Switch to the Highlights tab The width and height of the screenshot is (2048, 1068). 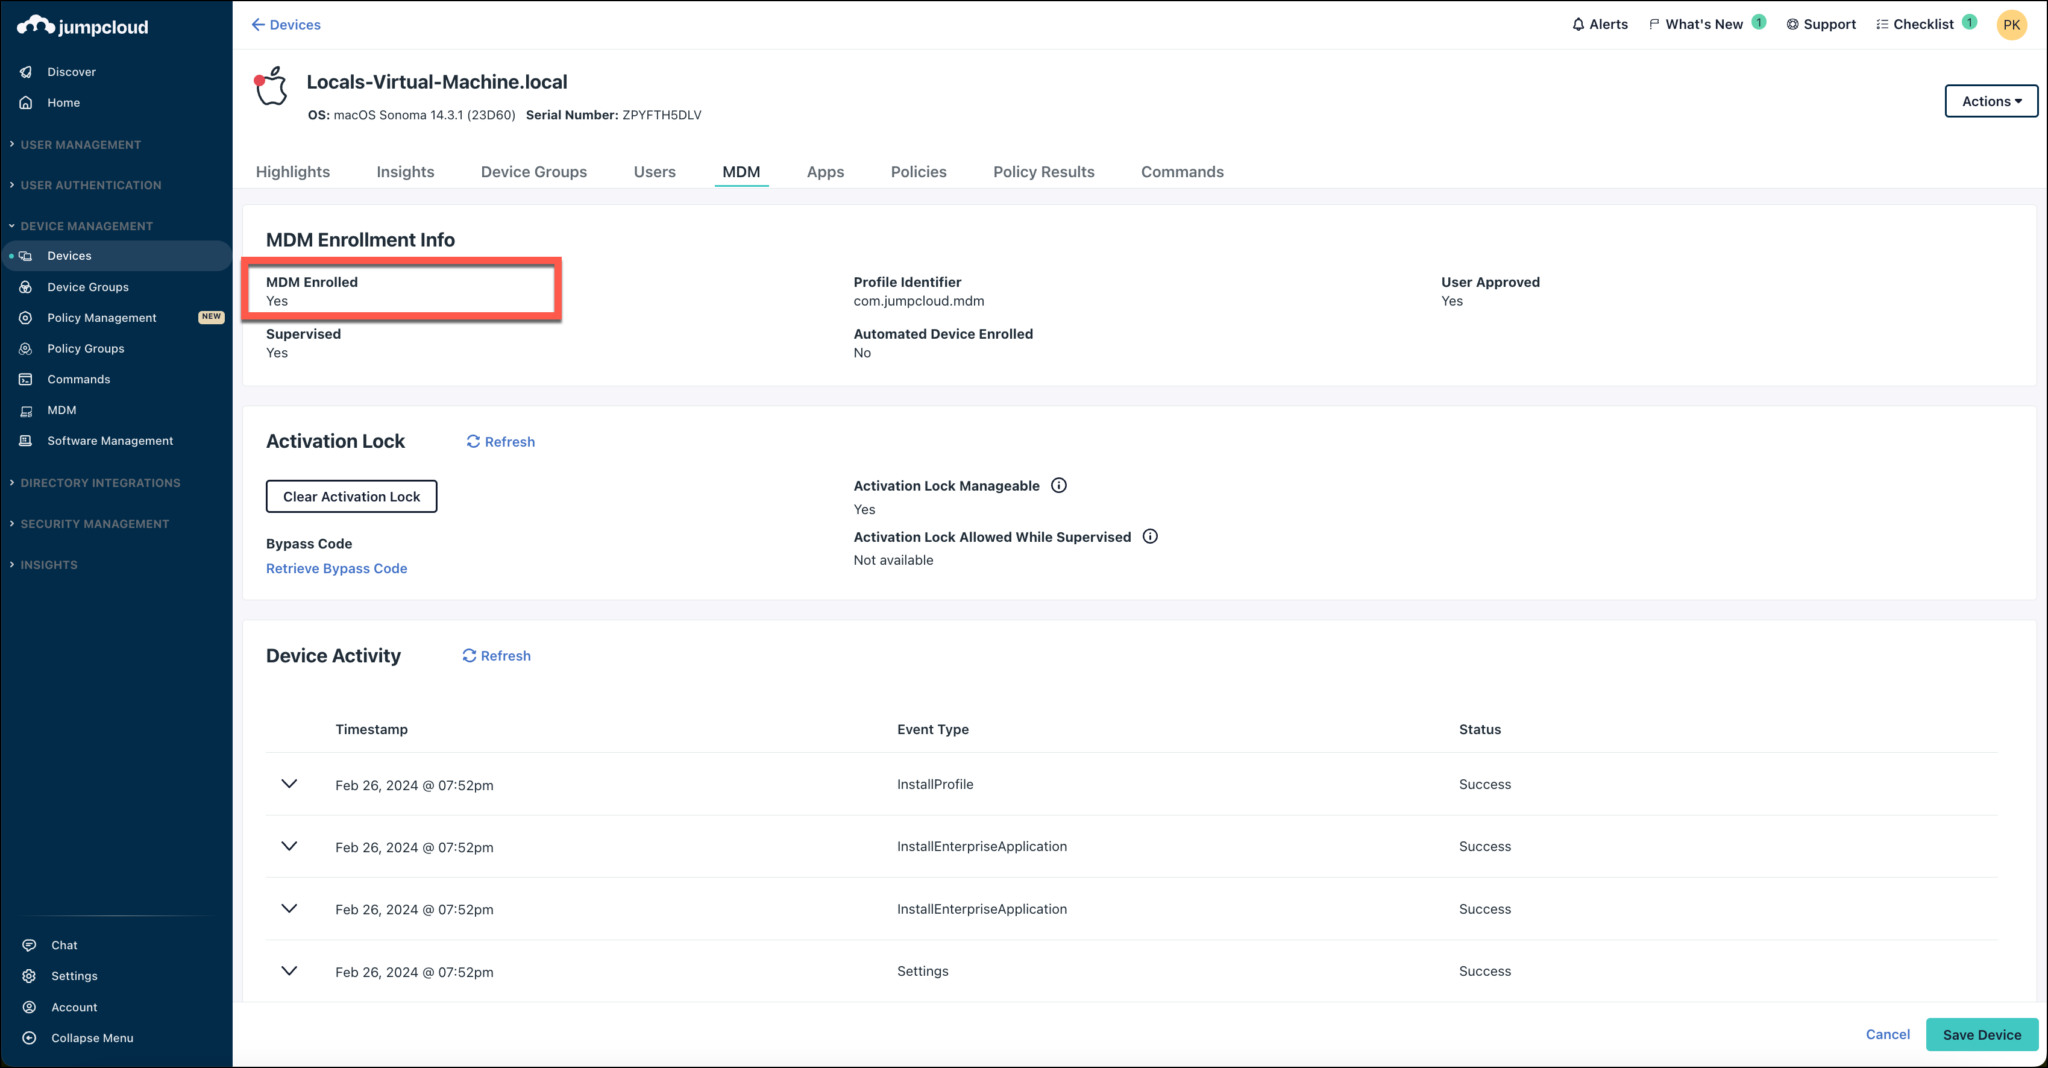click(x=292, y=171)
